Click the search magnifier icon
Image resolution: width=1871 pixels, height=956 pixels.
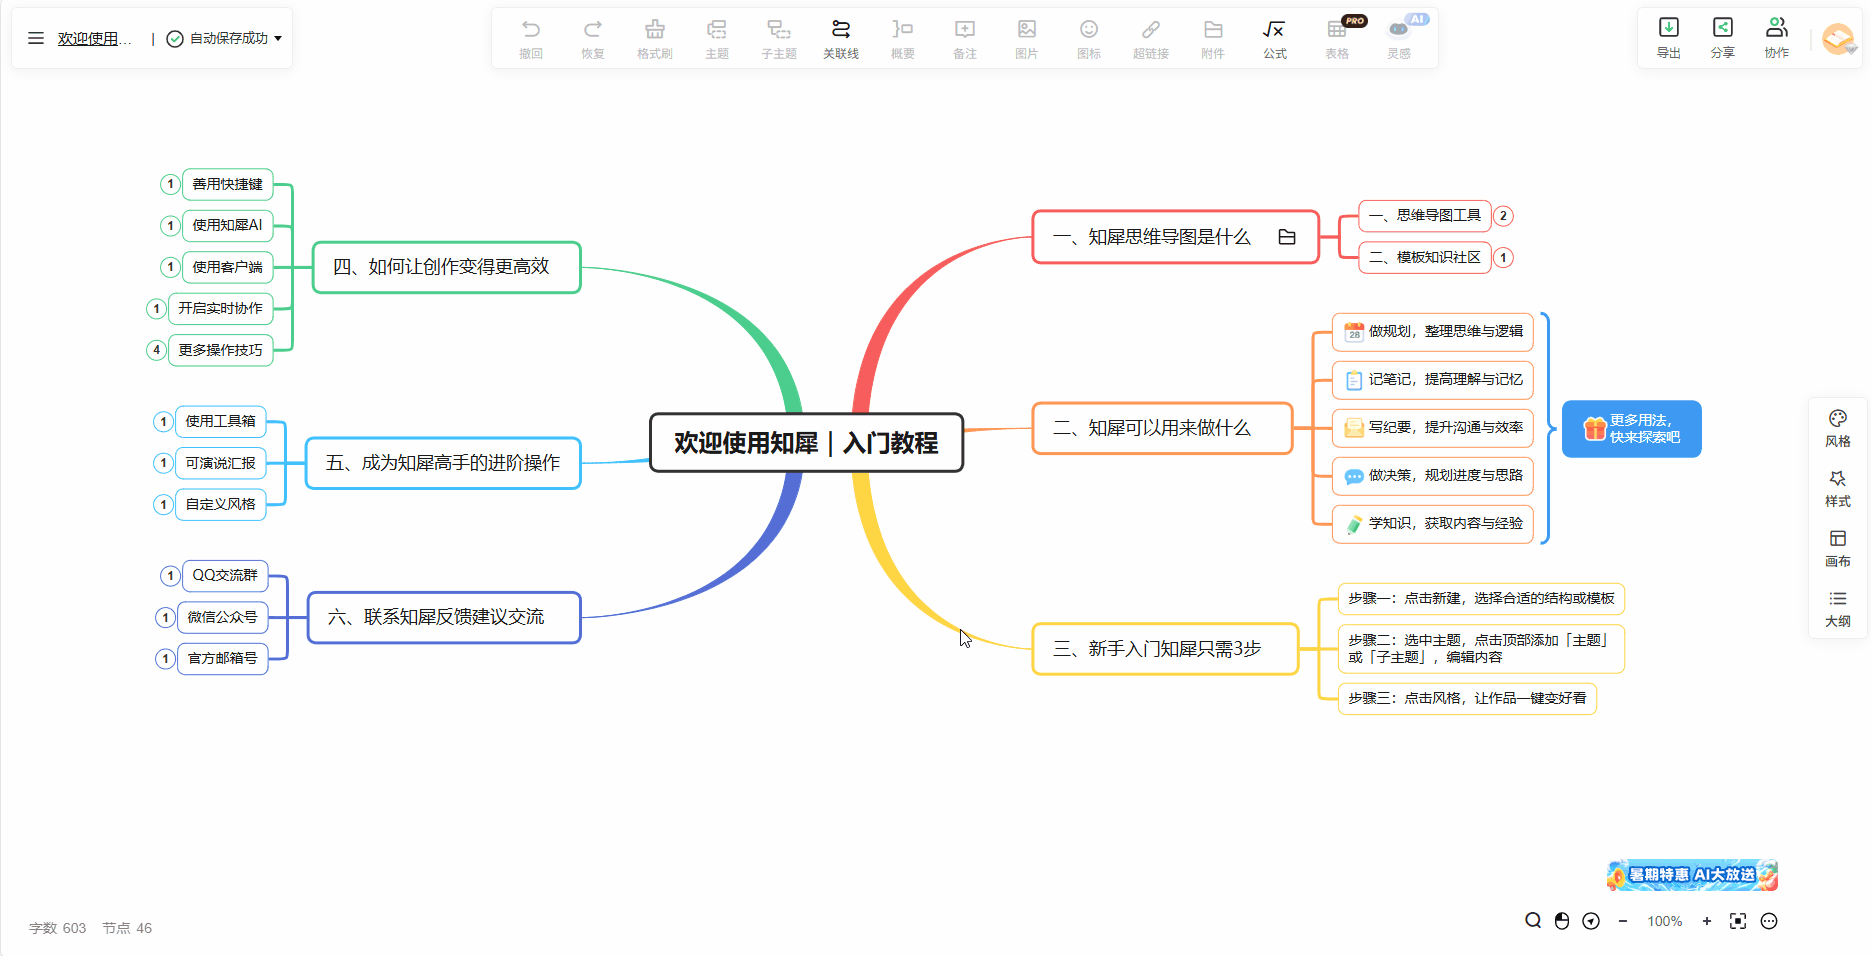(1533, 921)
